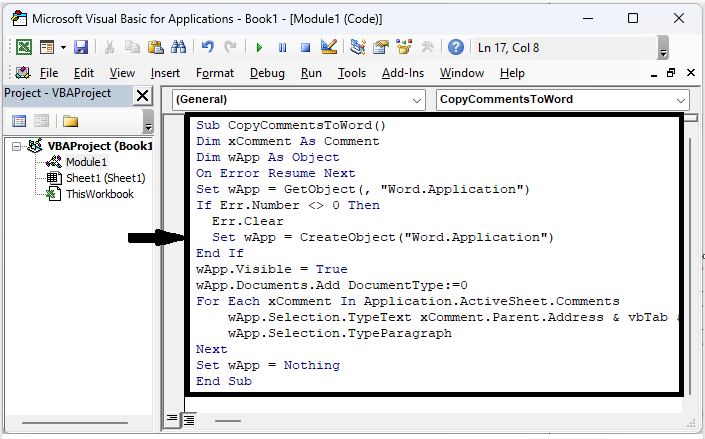Open Project Explorer from the toolbar
Image resolution: width=705 pixels, height=439 pixels.
click(x=358, y=47)
